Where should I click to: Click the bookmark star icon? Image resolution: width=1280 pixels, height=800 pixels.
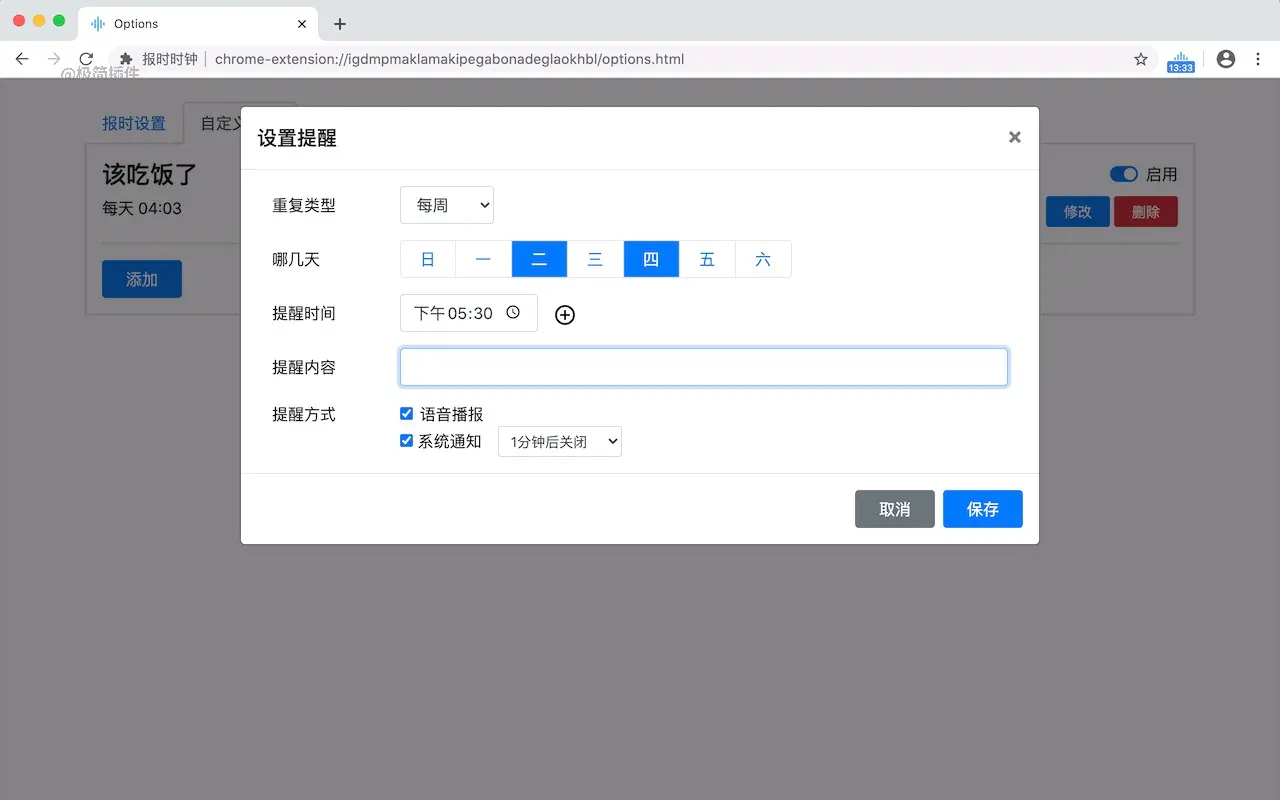1140,59
